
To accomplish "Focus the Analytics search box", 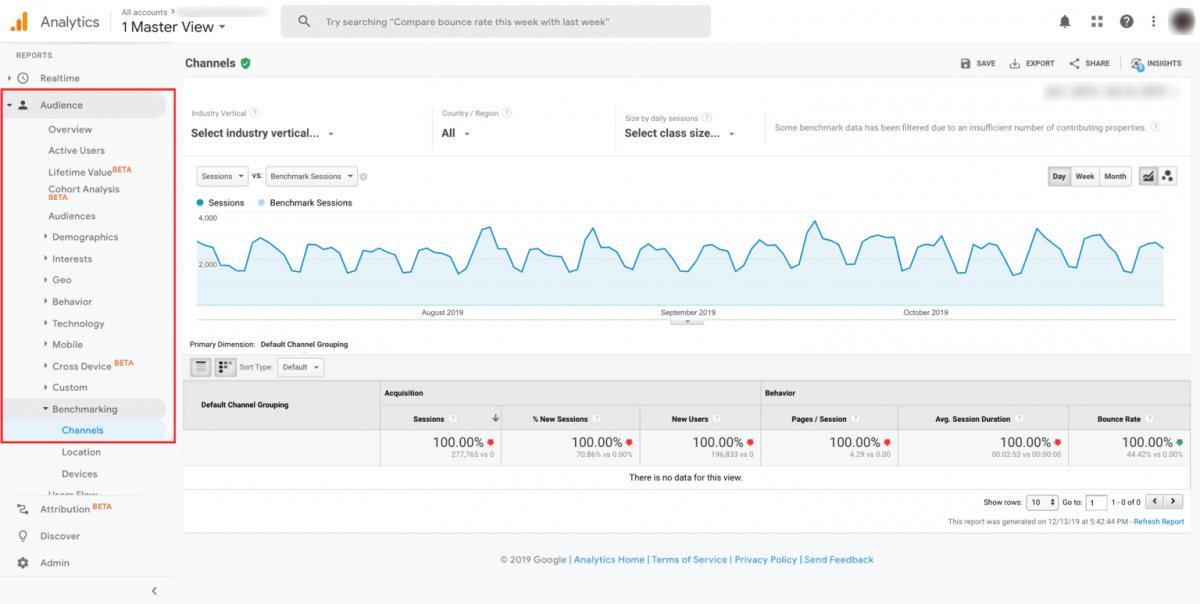I will click(x=496, y=21).
